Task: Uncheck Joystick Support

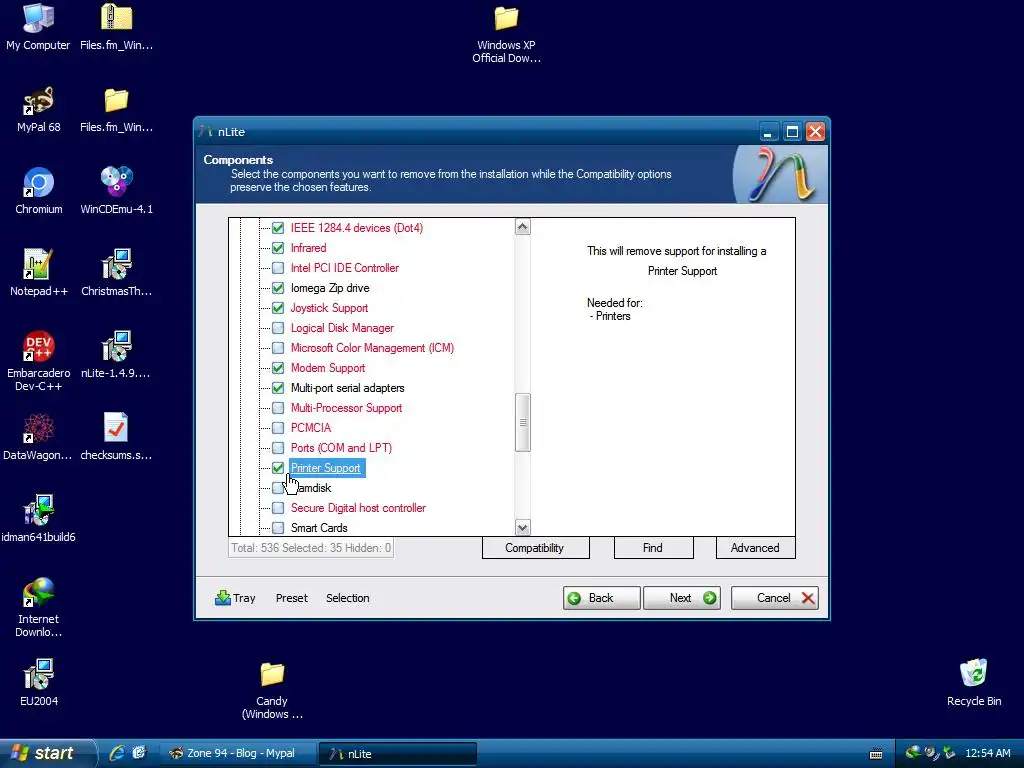Action: pos(278,308)
